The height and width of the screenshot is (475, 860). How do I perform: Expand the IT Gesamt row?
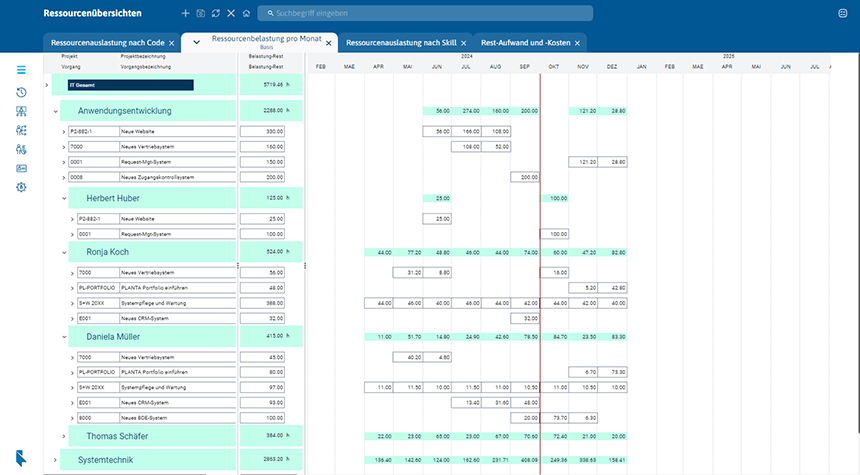pyautogui.click(x=47, y=85)
